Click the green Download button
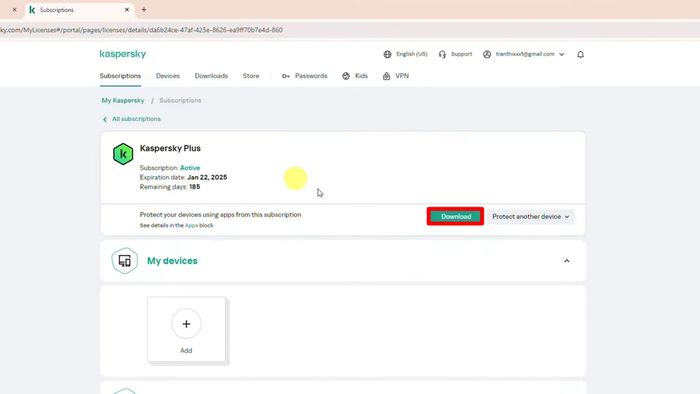Image resolution: width=700 pixels, height=394 pixels. click(455, 216)
